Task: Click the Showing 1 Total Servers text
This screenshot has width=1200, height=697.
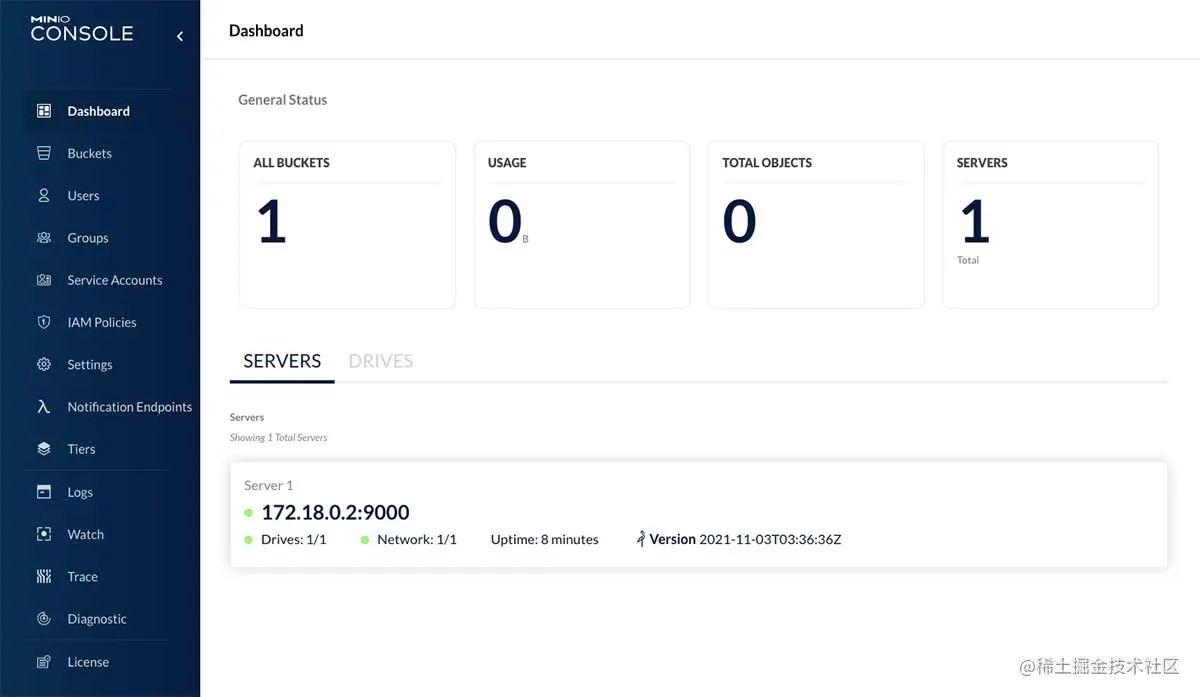Action: [x=279, y=437]
